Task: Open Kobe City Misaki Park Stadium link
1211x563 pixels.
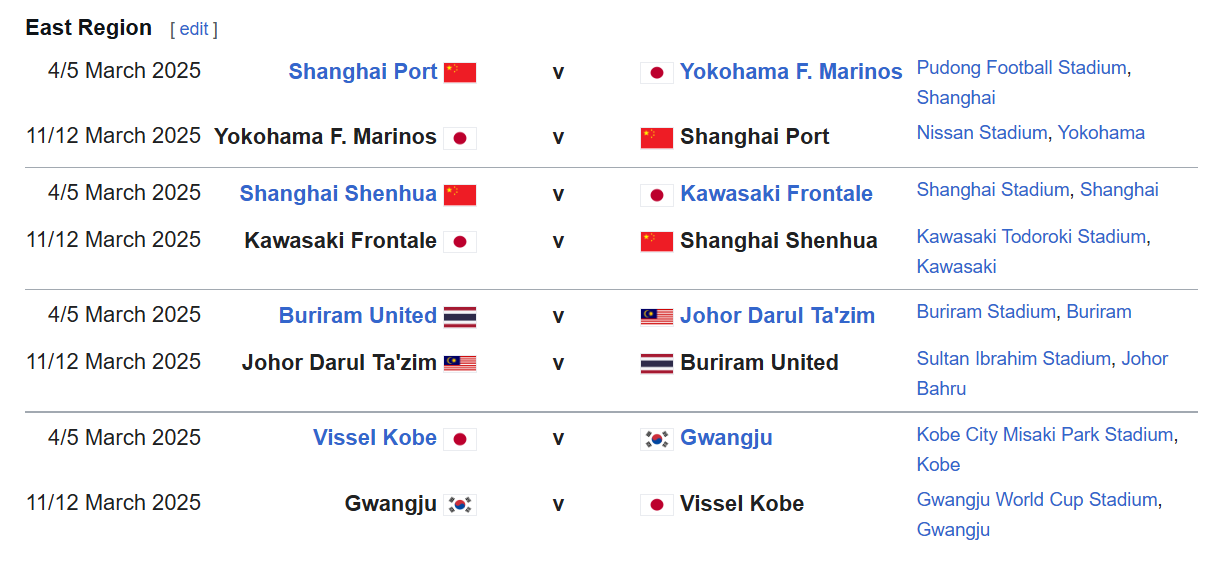Action: [1045, 435]
